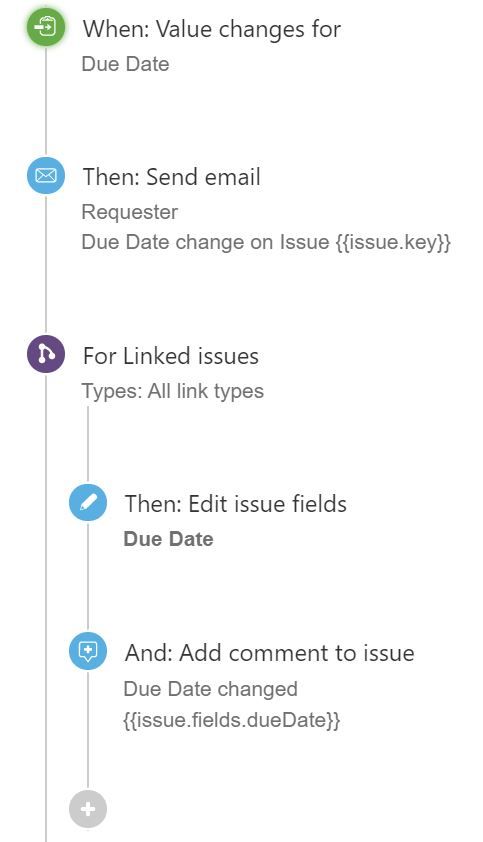The image size is (483, 842).
Task: Click the blue envelope email icon
Action: 46,176
